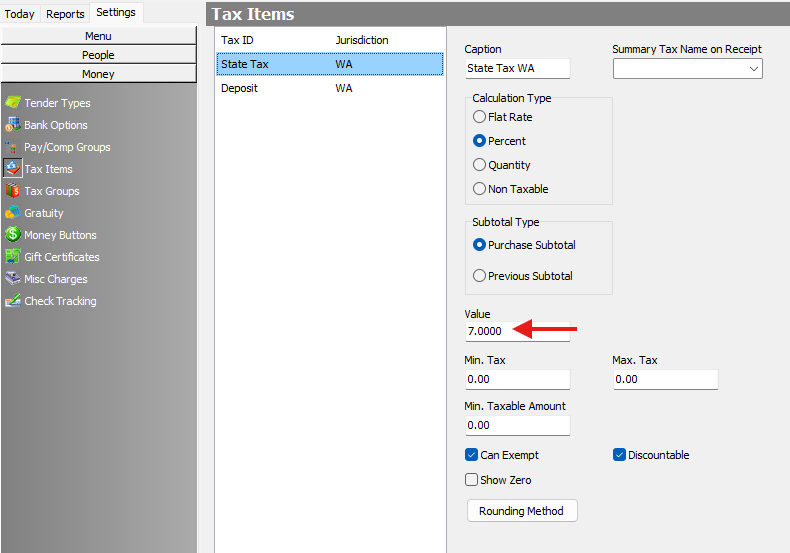Open the Menu settings section
Viewport: 790px width, 553px height.
click(x=99, y=36)
